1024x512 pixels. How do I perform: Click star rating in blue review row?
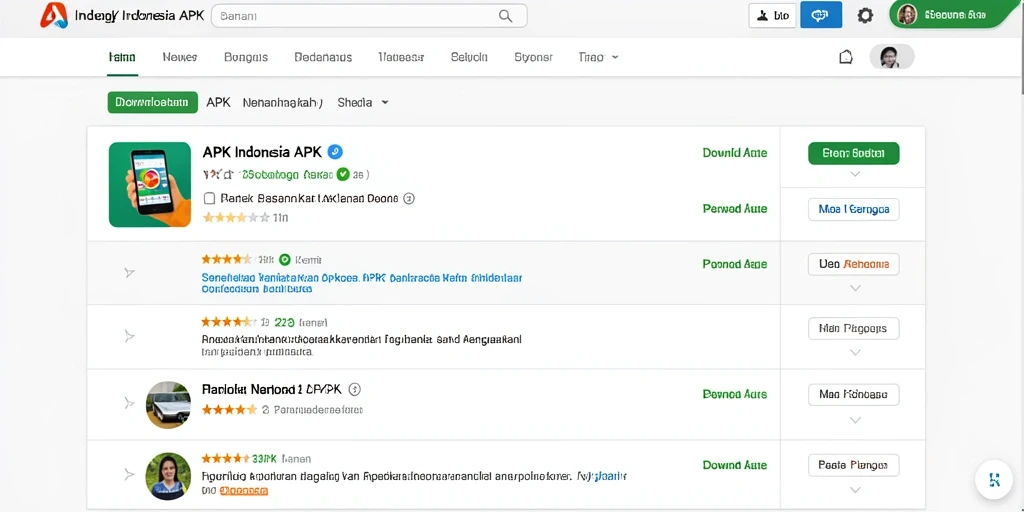pyautogui.click(x=227, y=259)
